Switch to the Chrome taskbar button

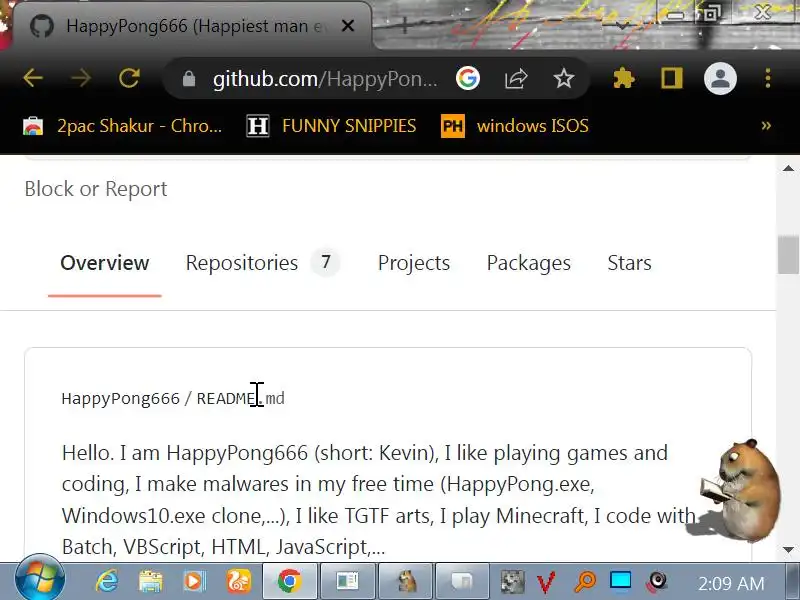pyautogui.click(x=290, y=582)
